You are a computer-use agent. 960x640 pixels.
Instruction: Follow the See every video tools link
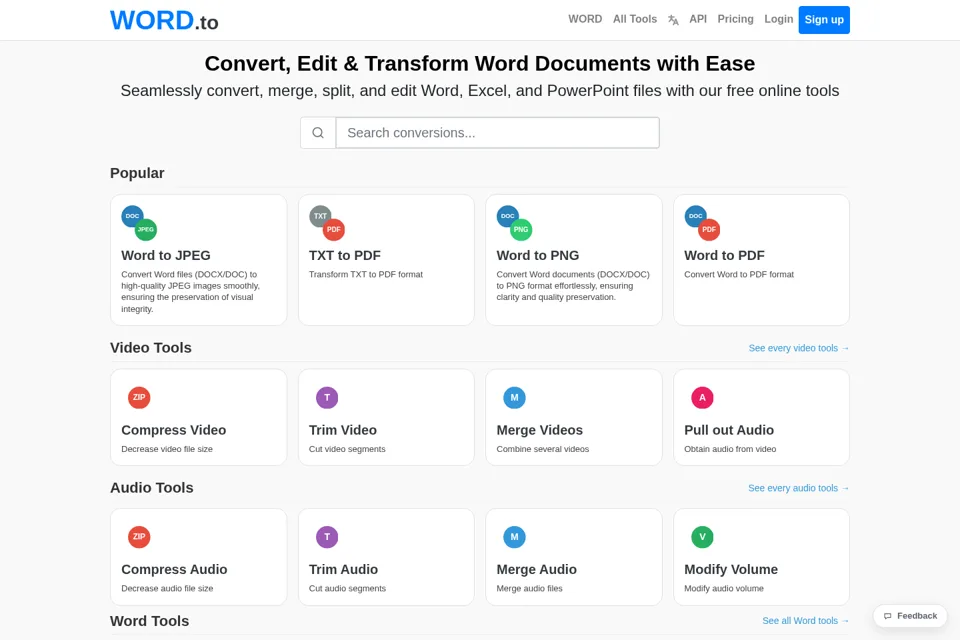[x=798, y=348]
